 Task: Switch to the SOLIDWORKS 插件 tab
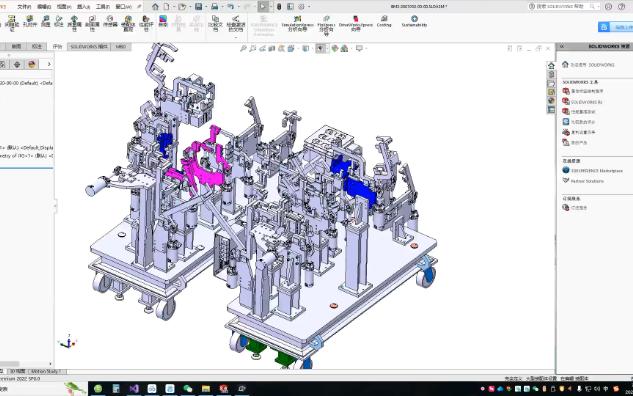click(x=89, y=46)
